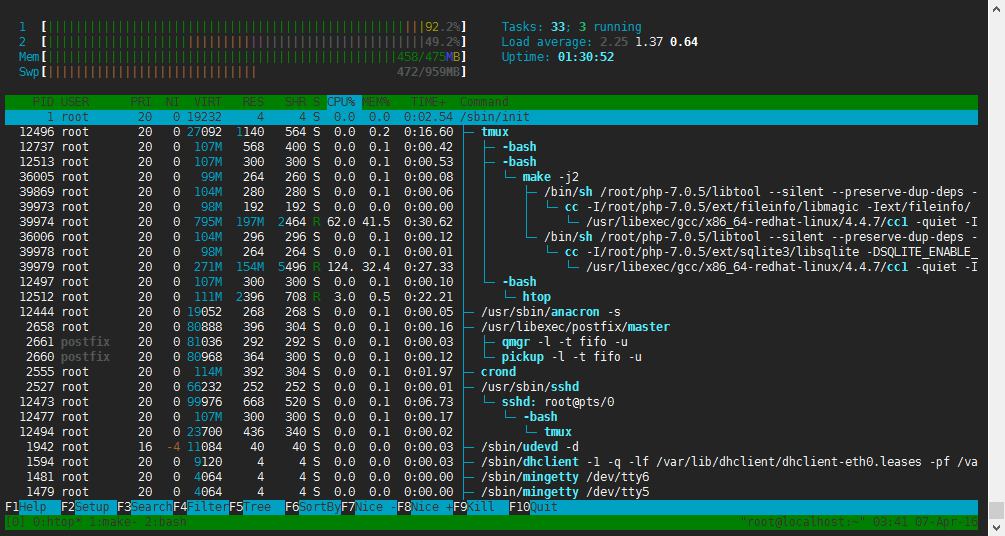
Task: Click the Command column header
Action: coord(484,102)
